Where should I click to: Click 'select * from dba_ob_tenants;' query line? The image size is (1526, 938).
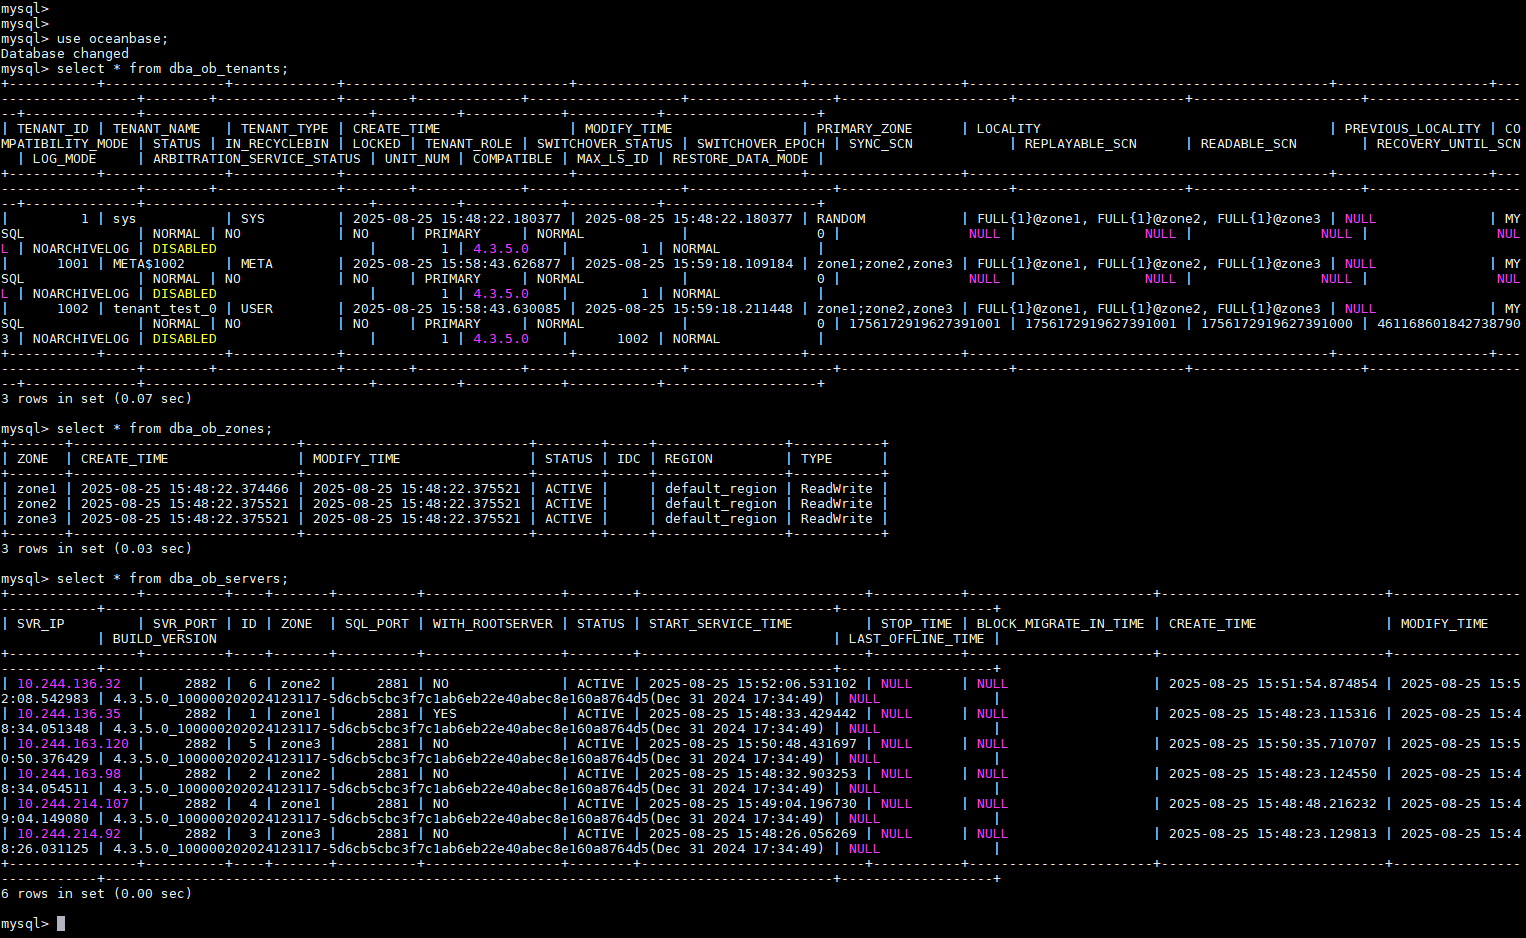[x=172, y=69]
